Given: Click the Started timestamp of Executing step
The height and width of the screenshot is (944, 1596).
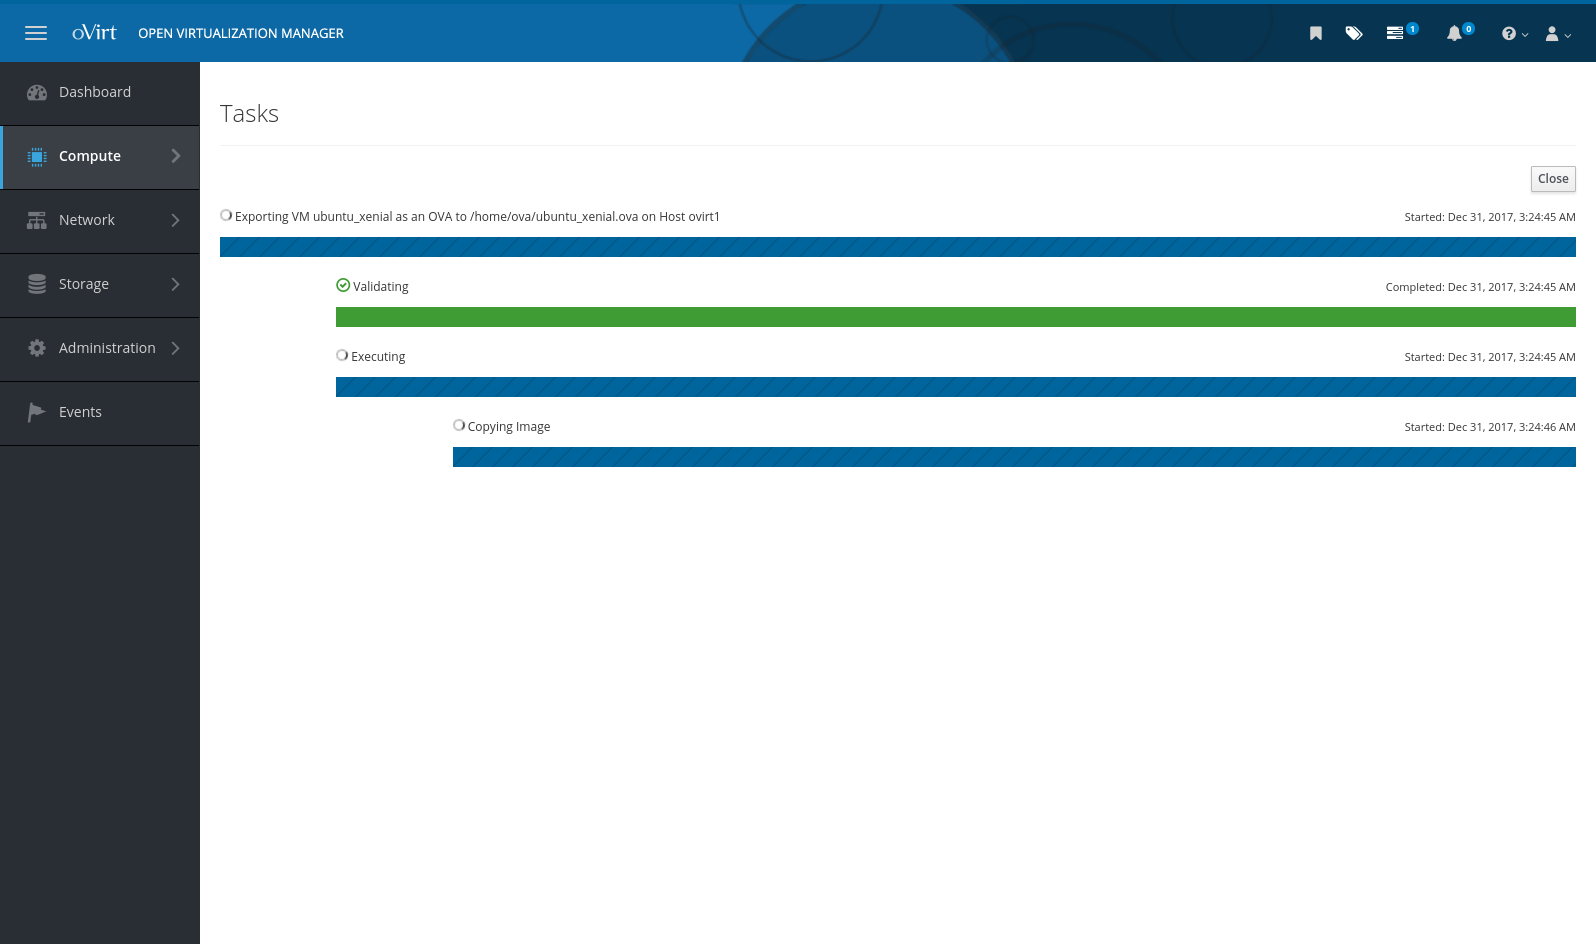Looking at the screenshot, I should 1489,357.
